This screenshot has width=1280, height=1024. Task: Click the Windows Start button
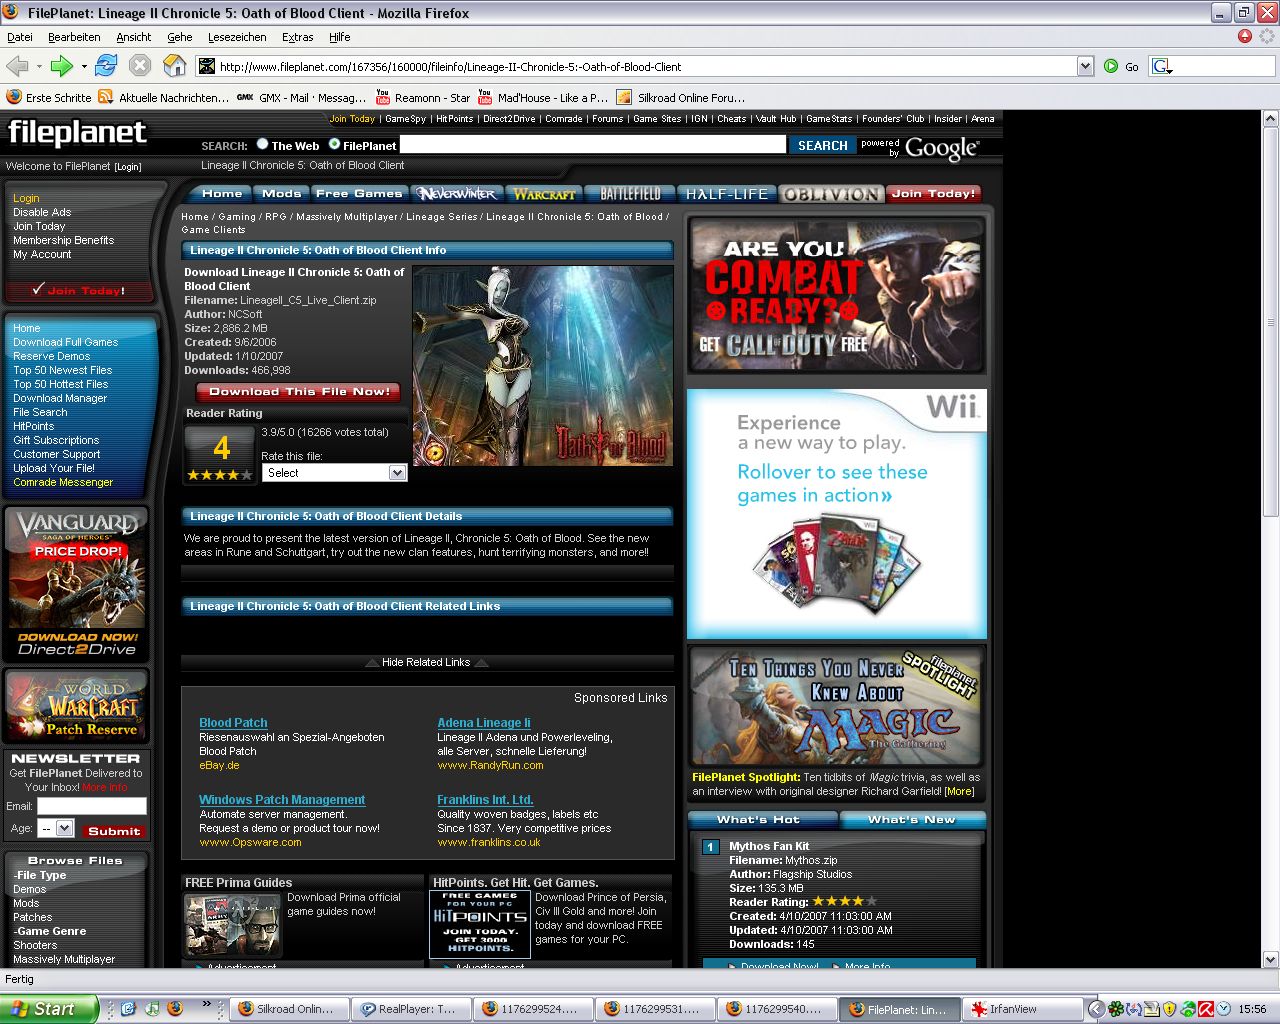pyautogui.click(x=48, y=1009)
